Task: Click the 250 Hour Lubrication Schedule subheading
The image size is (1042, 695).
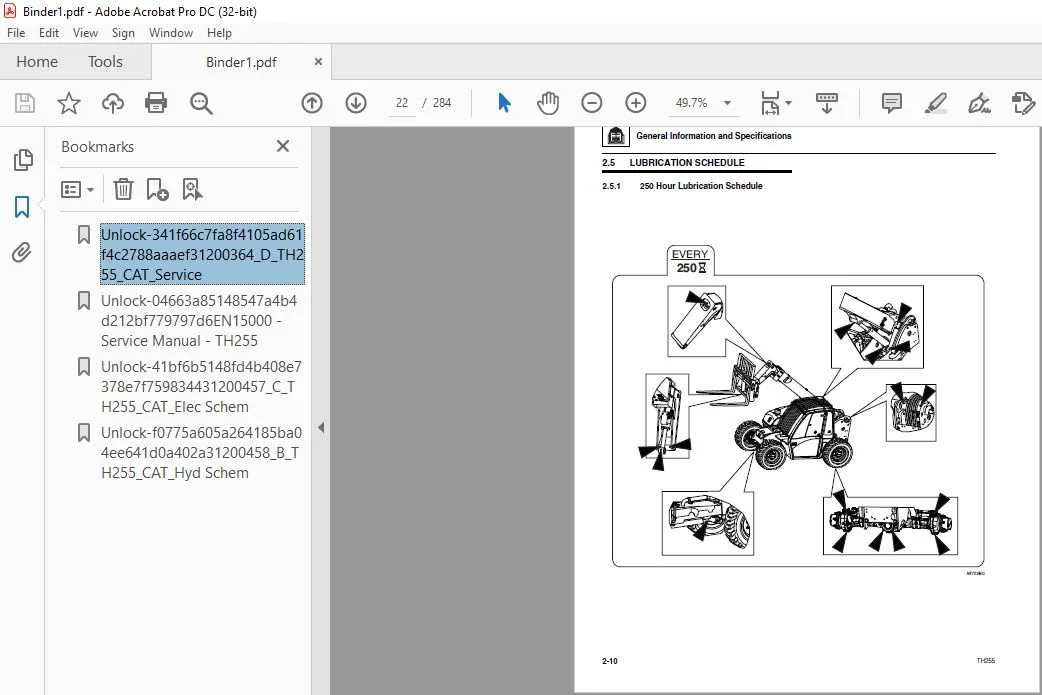Action: pos(701,186)
